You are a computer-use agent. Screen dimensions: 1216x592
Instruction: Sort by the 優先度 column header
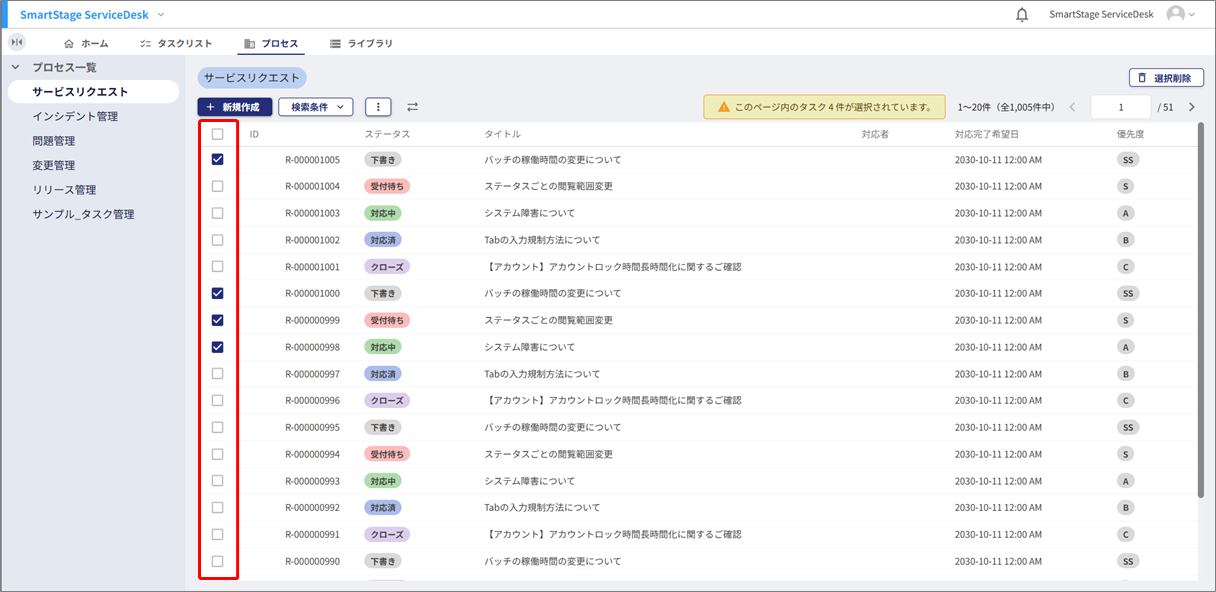pyautogui.click(x=1131, y=134)
